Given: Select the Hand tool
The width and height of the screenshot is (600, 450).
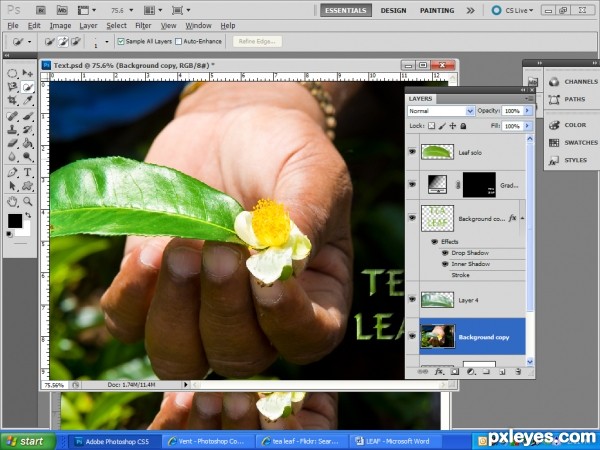Looking at the screenshot, I should click(13, 201).
